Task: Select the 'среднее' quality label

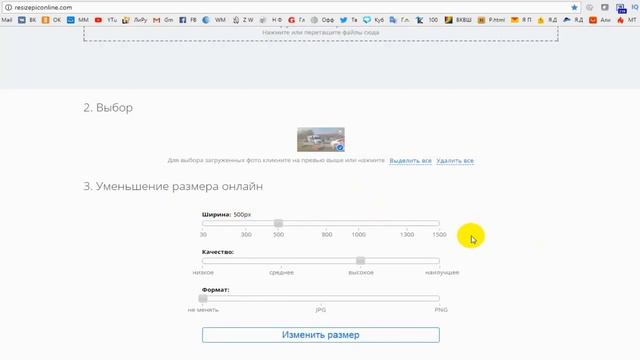Action: pyautogui.click(x=281, y=272)
